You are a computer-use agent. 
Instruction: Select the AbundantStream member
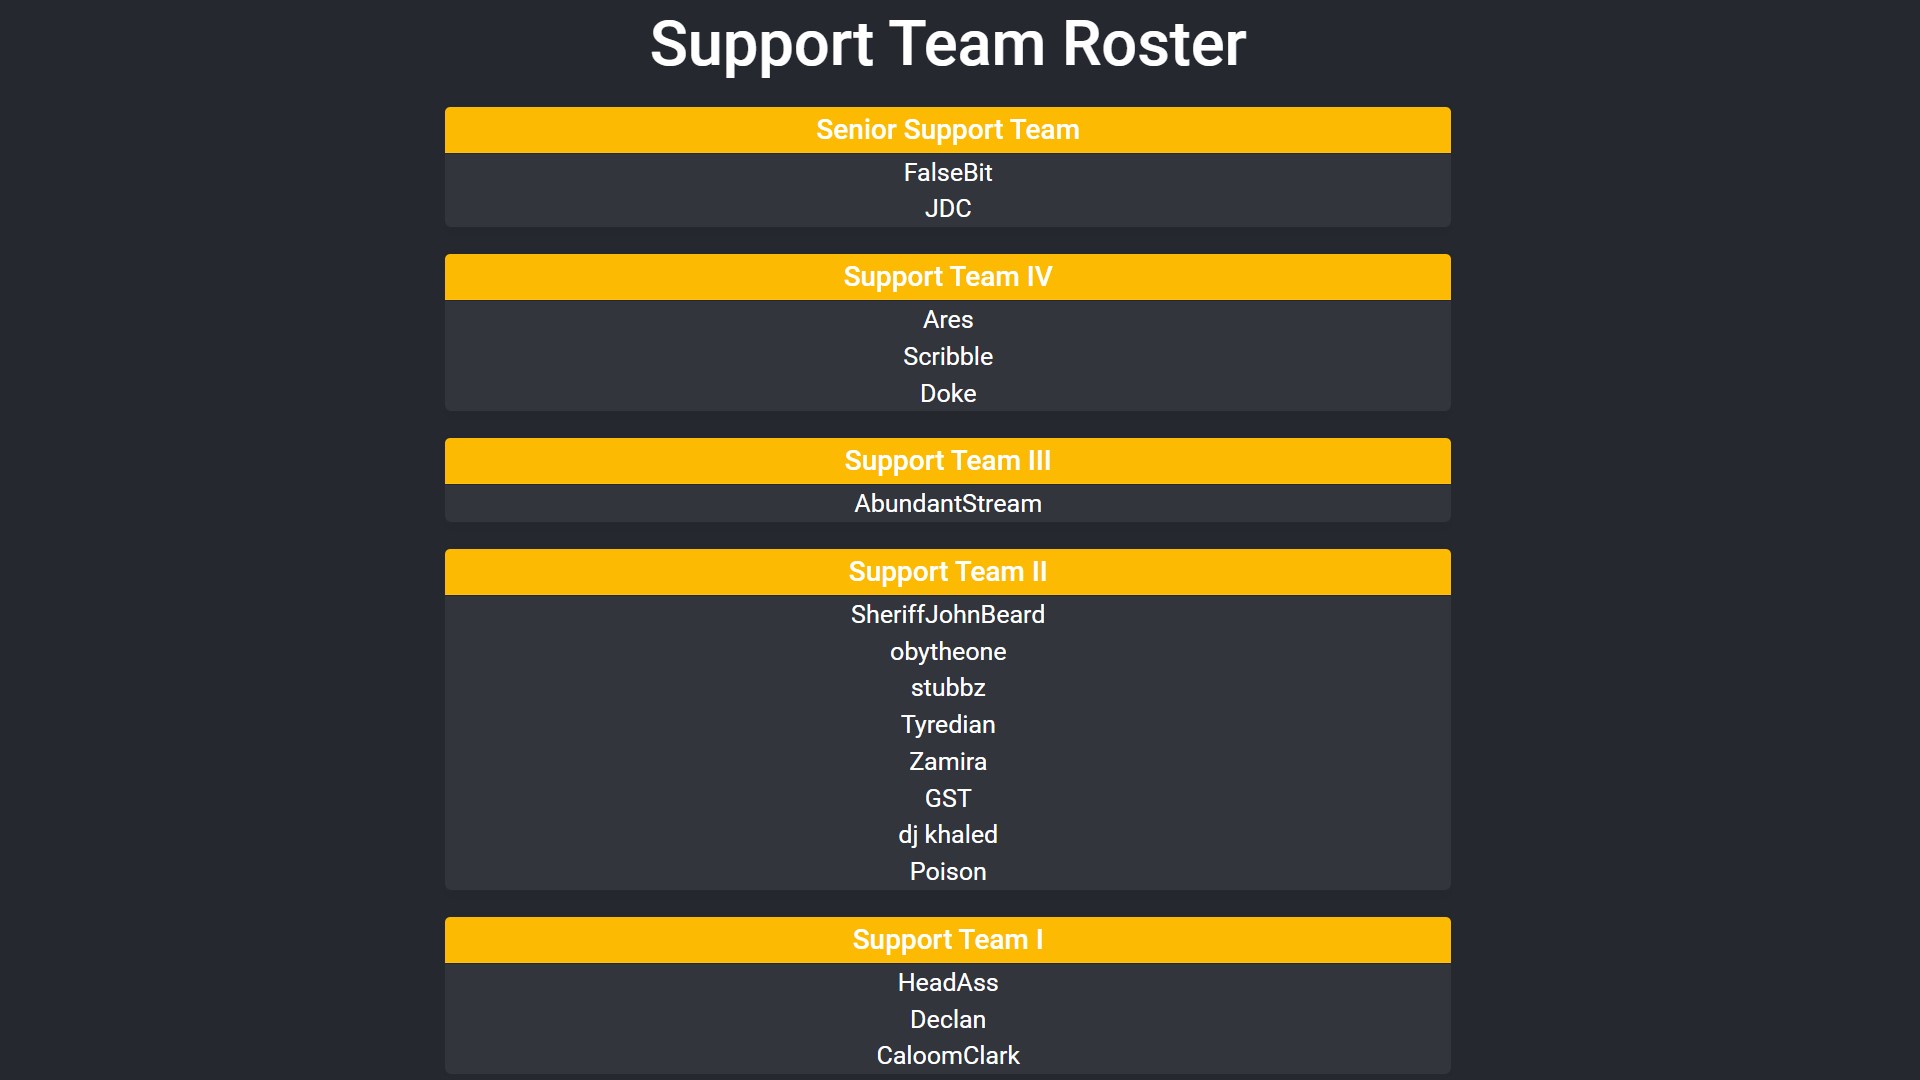pos(947,504)
